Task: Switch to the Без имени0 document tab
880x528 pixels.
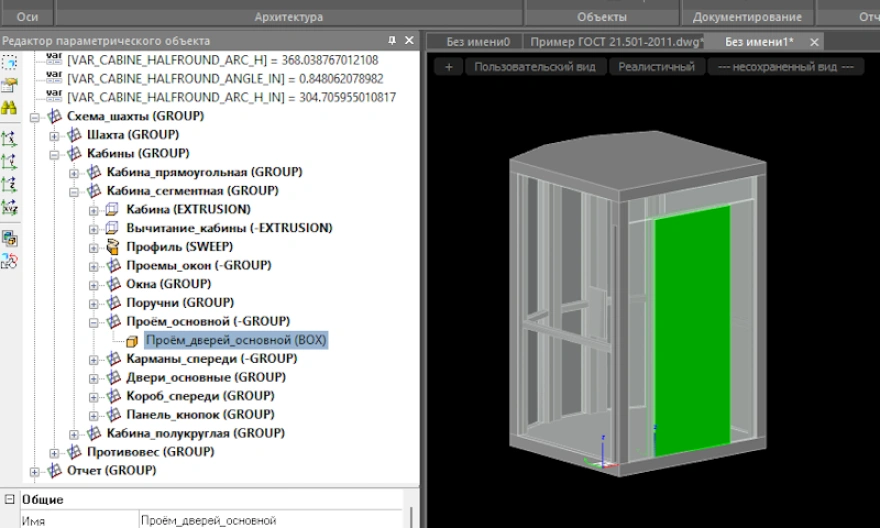Action: tap(477, 42)
